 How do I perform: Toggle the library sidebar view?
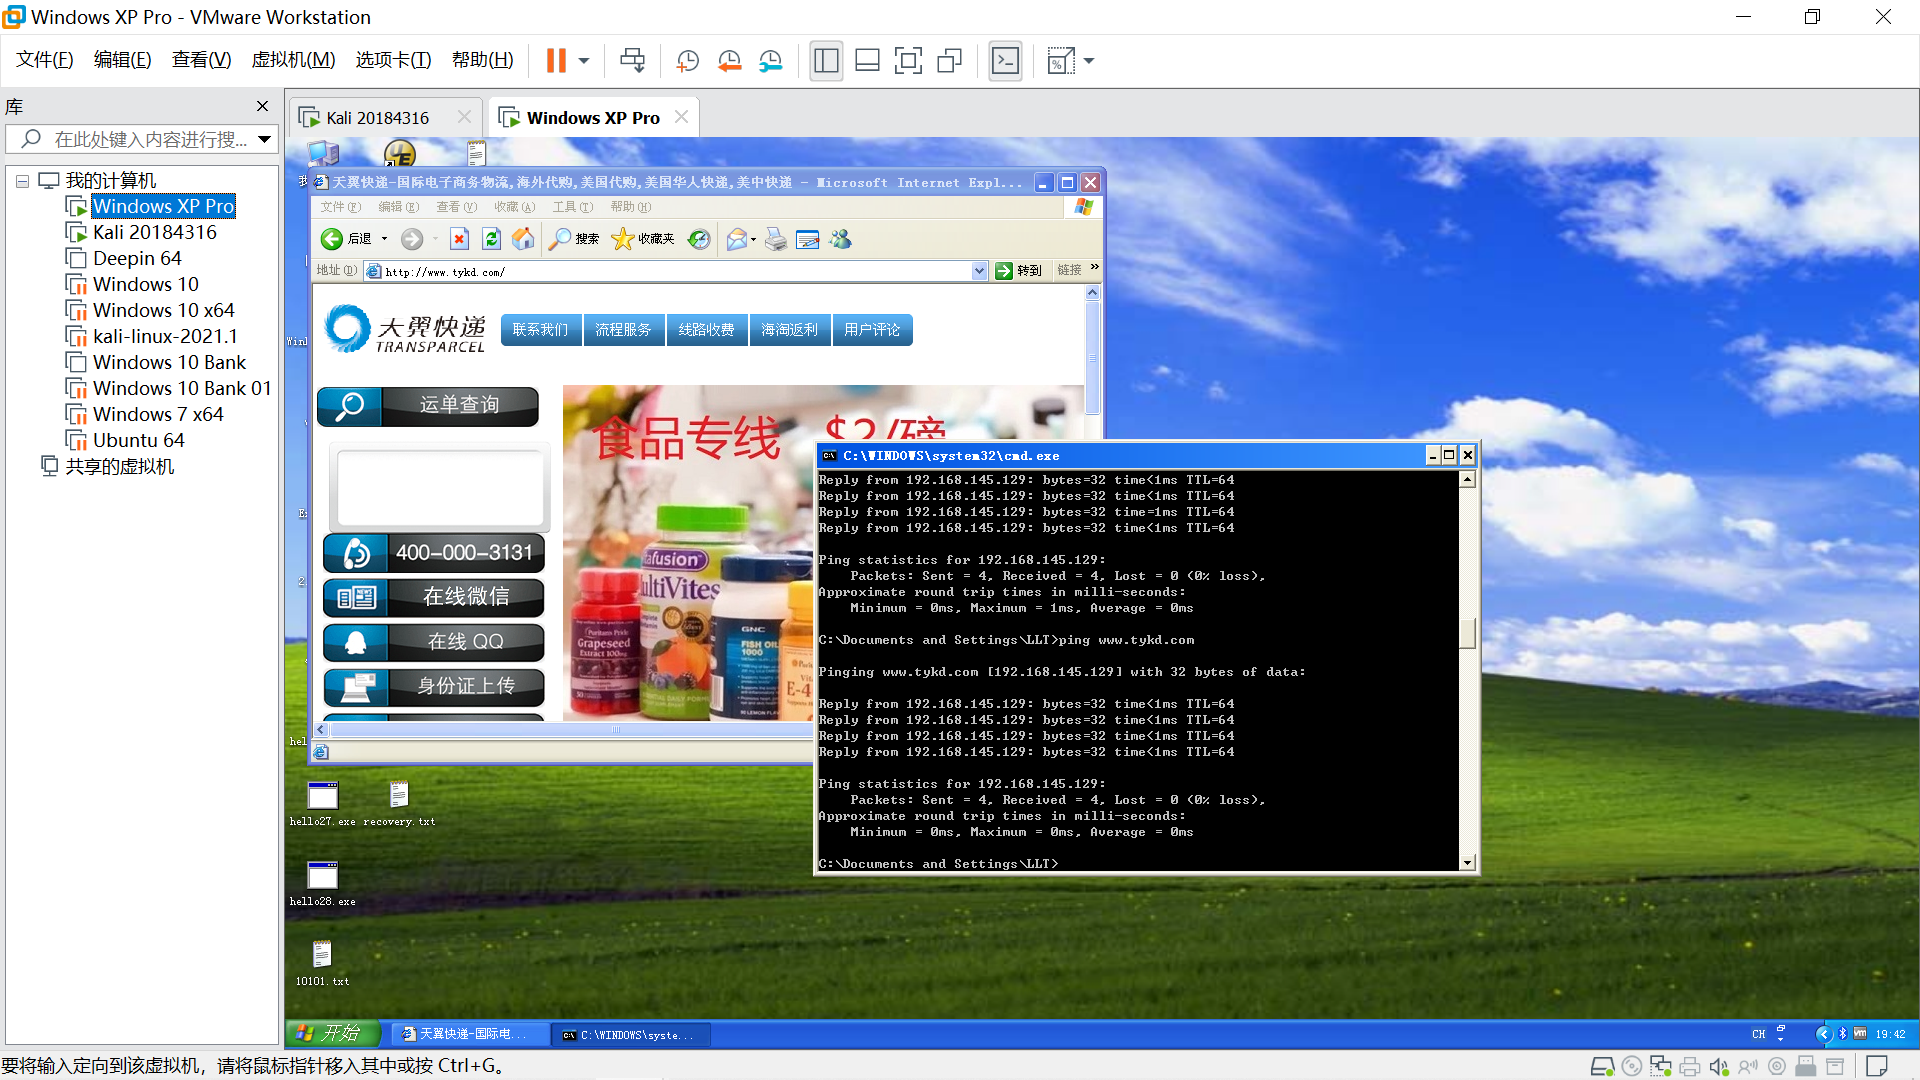point(826,61)
